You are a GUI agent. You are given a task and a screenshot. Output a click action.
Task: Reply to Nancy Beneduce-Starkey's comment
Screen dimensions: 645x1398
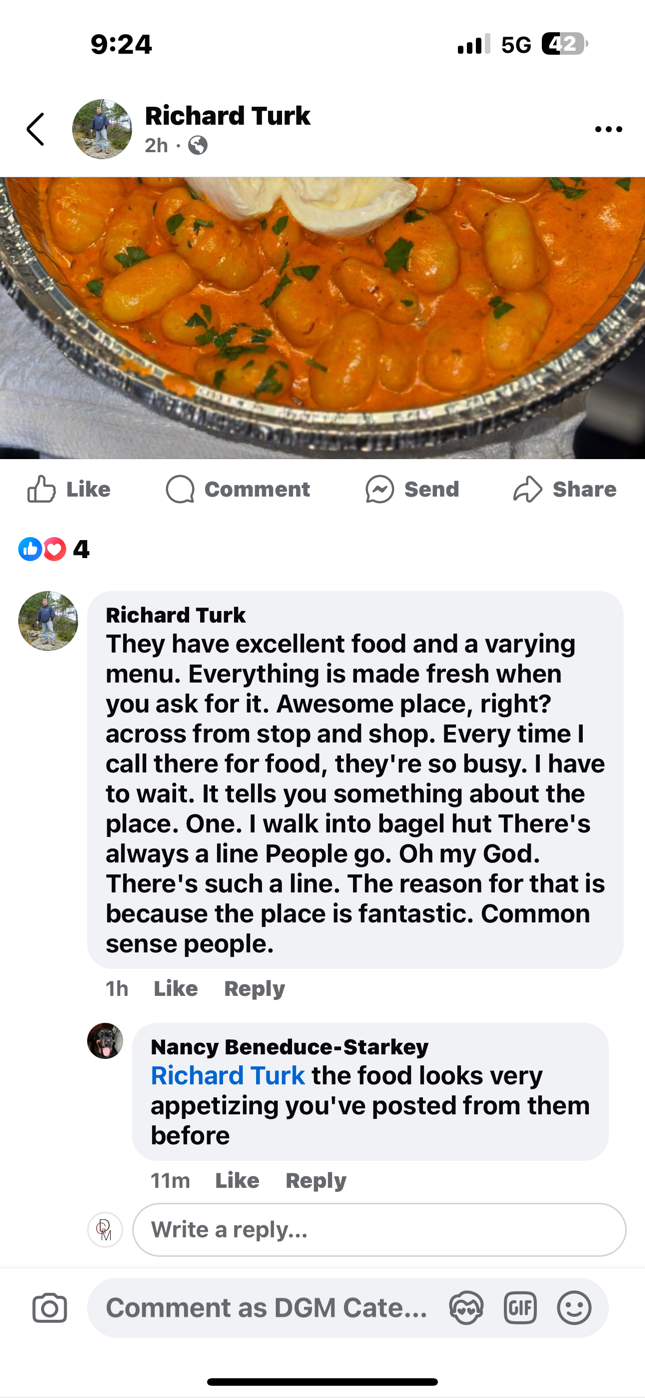pyautogui.click(x=315, y=1180)
